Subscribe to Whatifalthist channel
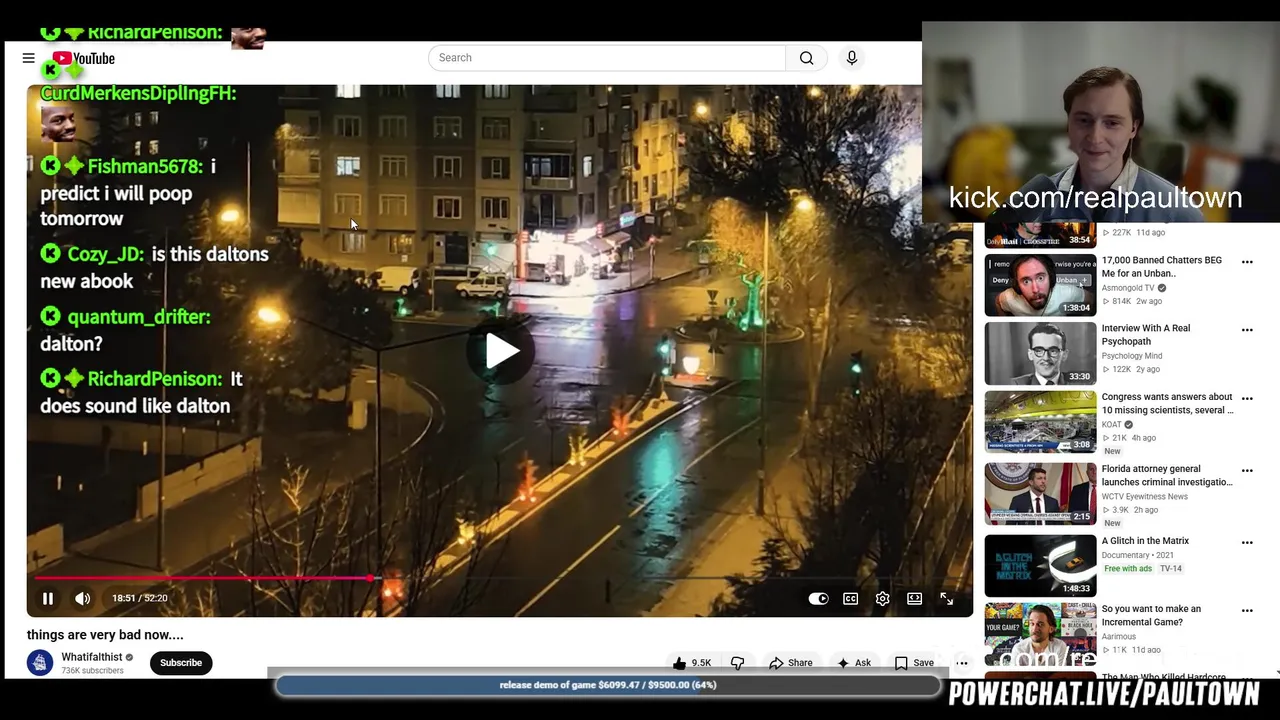Image resolution: width=1280 pixels, height=720 pixels. [x=181, y=662]
